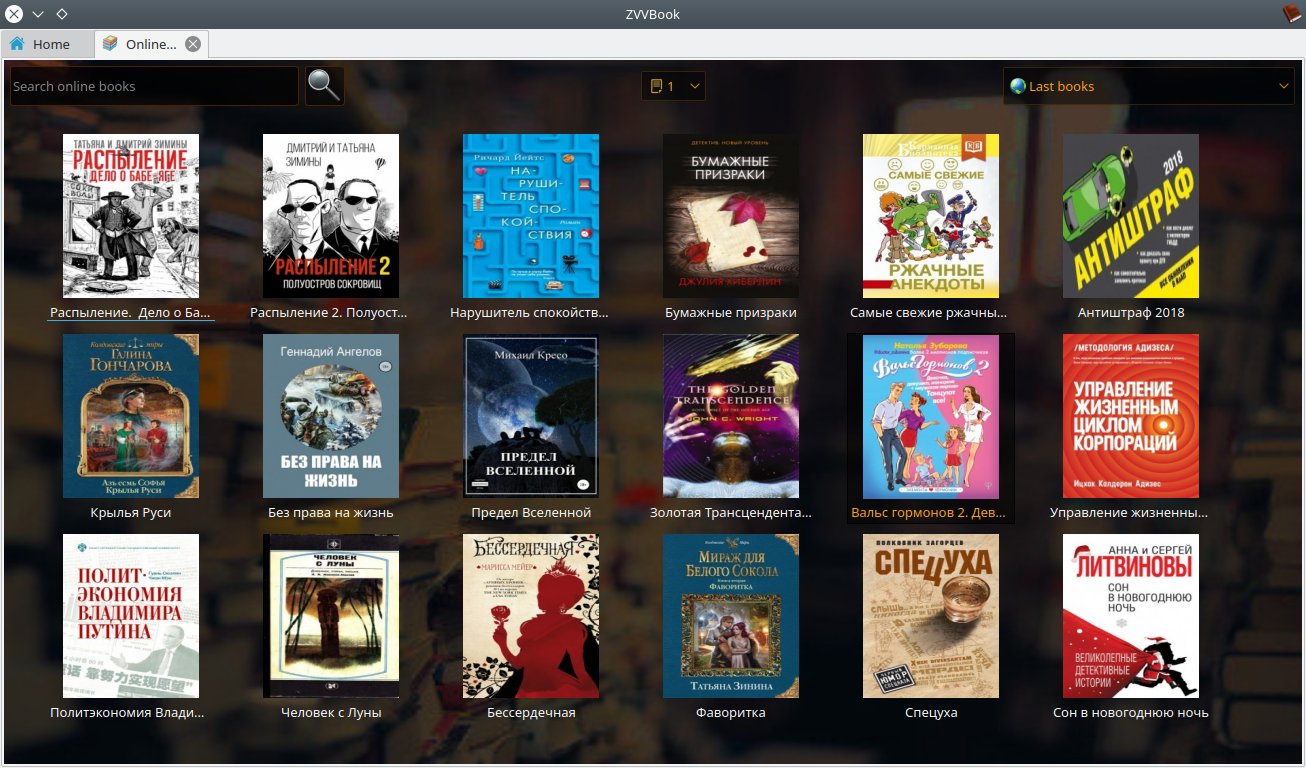Image resolution: width=1306 pixels, height=768 pixels.
Task: Click the ZVVBook app icon in title bar
Action: [x=1292, y=14]
